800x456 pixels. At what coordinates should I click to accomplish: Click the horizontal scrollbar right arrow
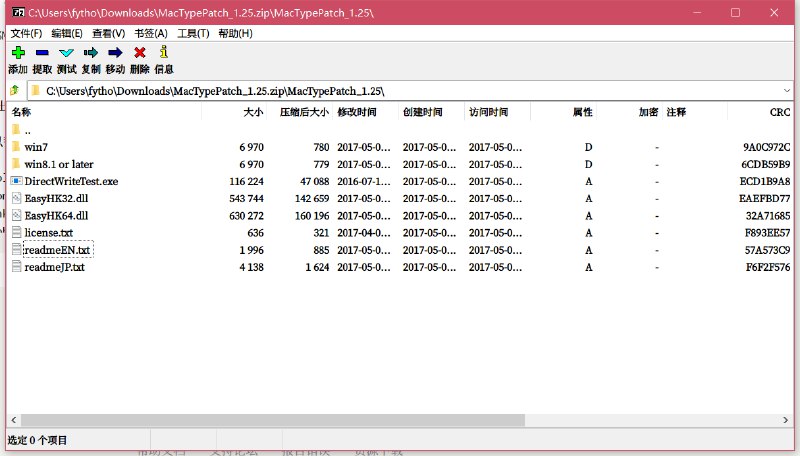click(x=786, y=420)
